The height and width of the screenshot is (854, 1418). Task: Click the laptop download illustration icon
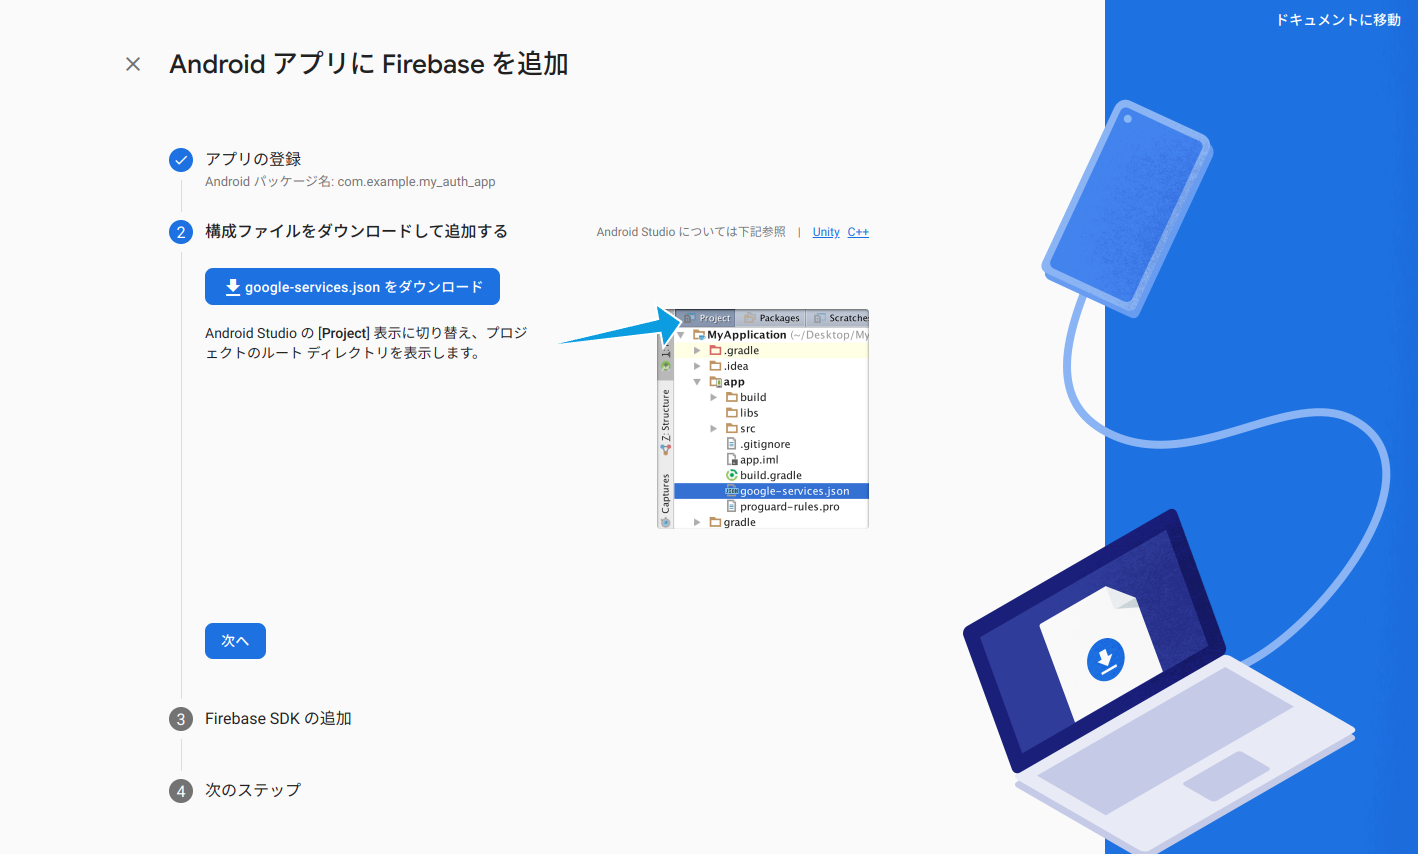(x=1105, y=660)
